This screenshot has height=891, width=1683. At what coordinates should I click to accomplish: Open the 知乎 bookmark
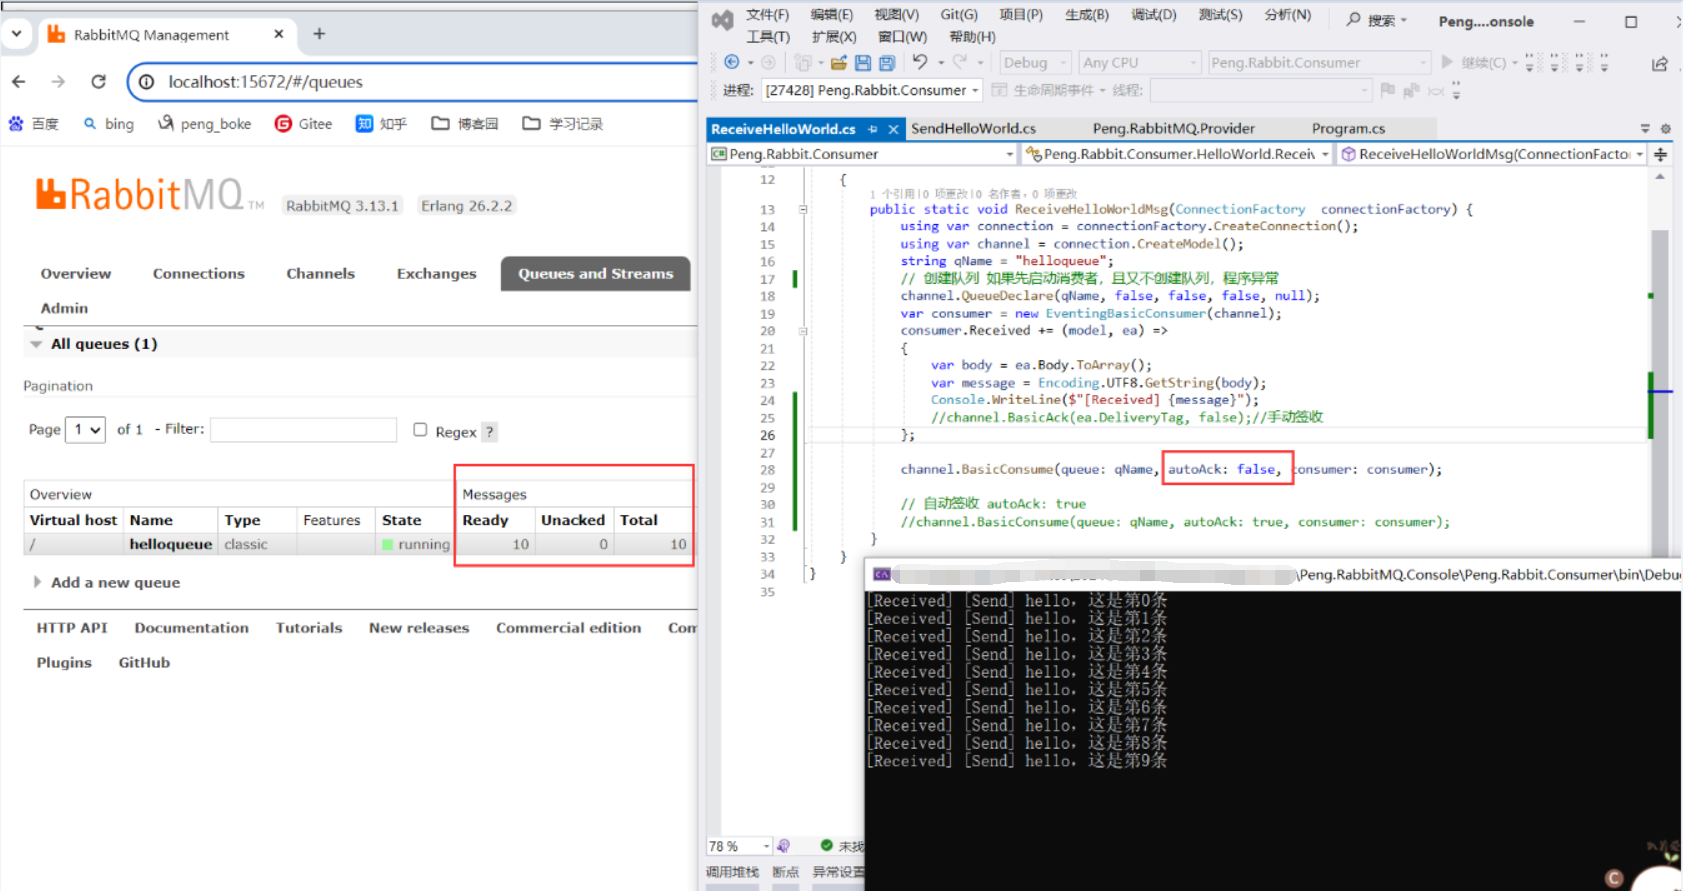[x=381, y=124]
